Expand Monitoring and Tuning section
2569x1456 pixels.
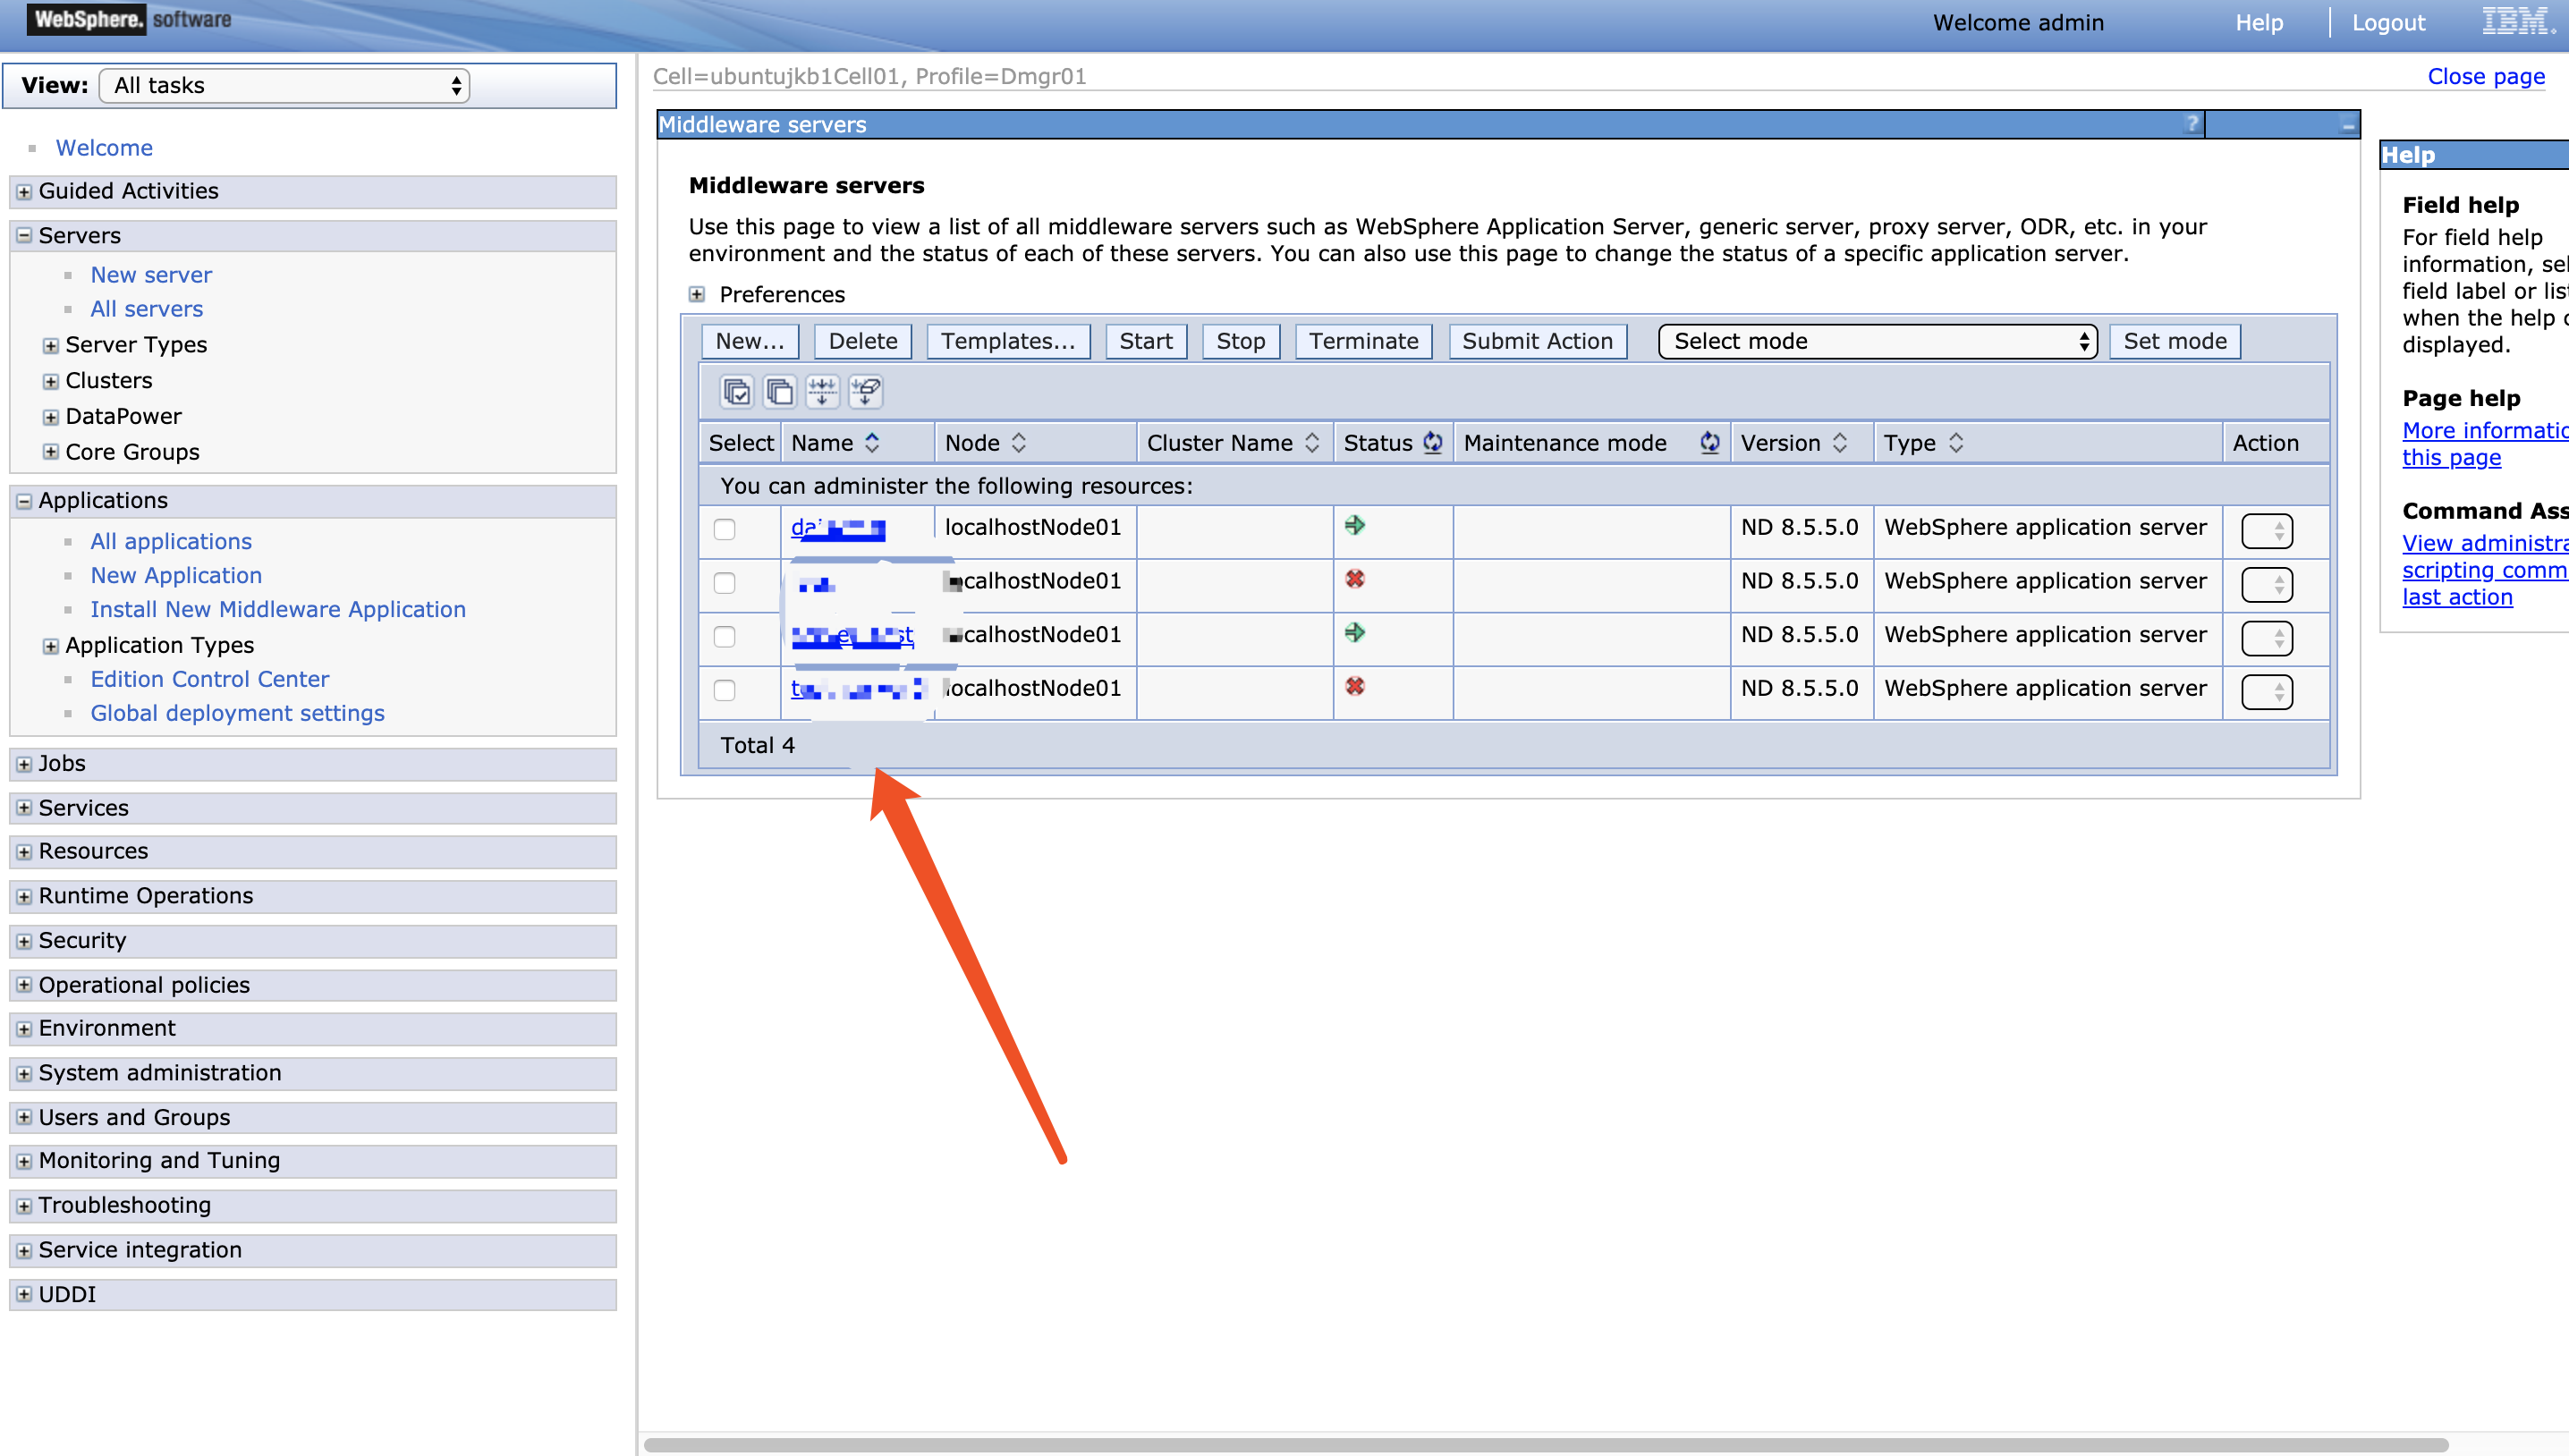[24, 1162]
